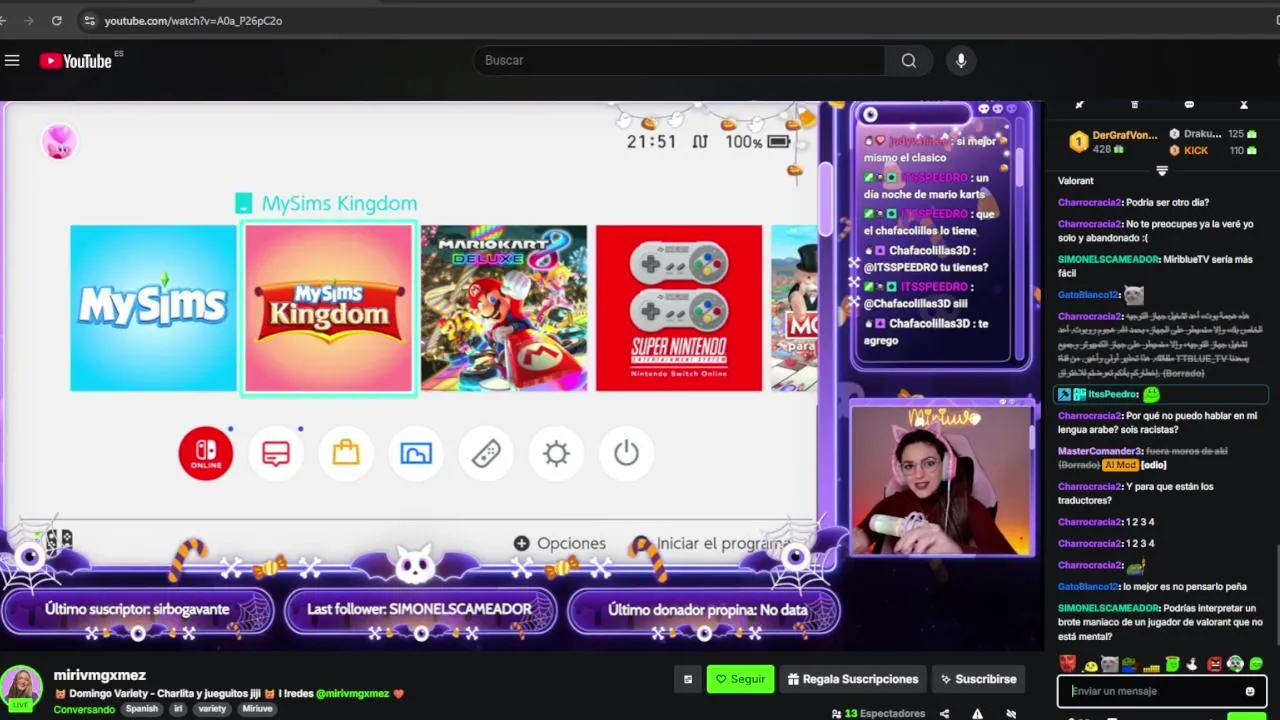Click the square icon left of Seguir
The height and width of the screenshot is (720, 1280).
click(x=687, y=679)
